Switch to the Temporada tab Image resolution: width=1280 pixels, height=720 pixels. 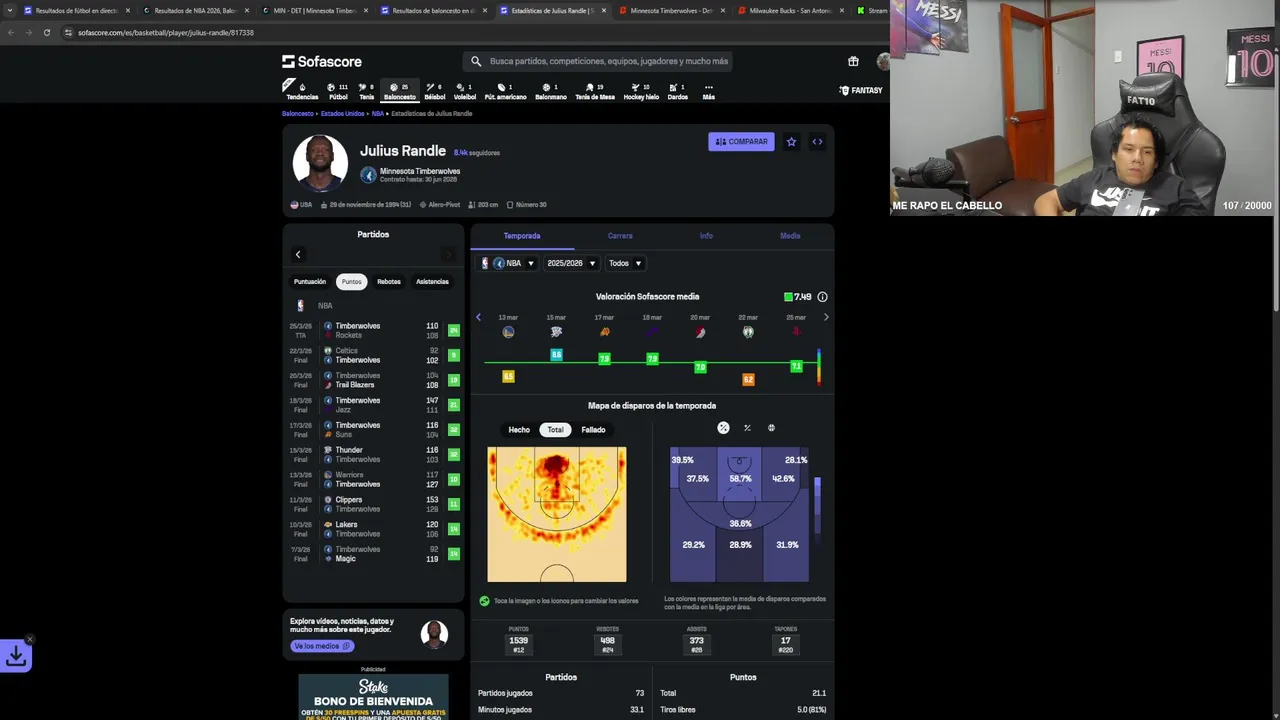click(x=522, y=236)
